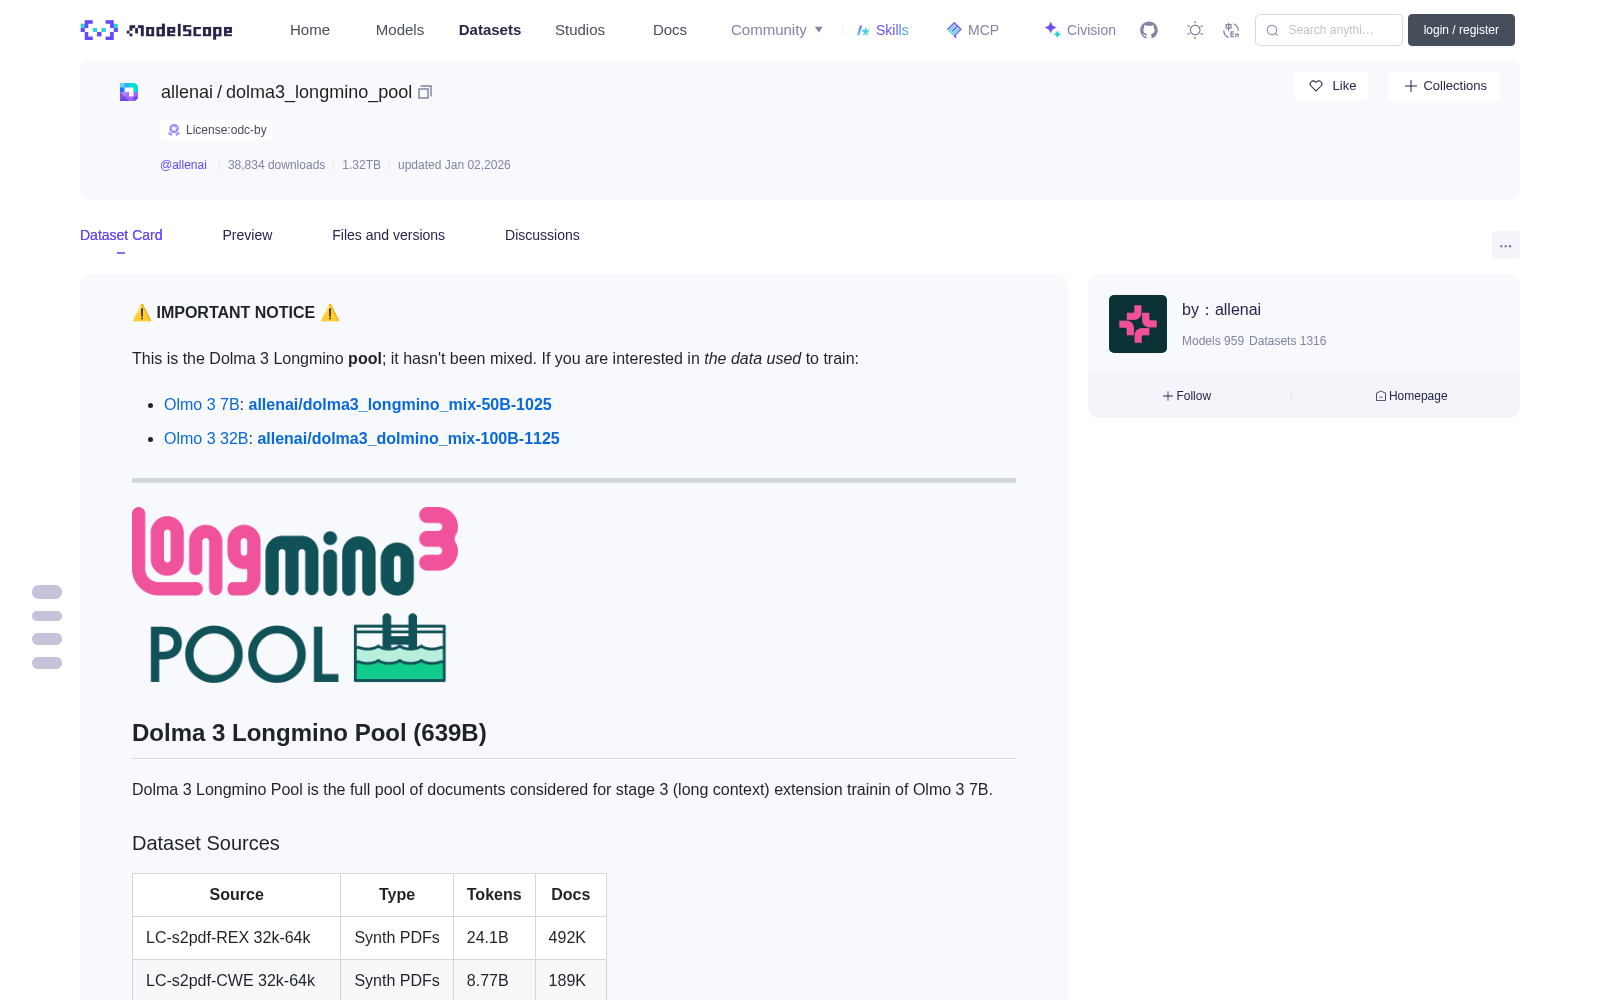Open the ModelScope logo home link
This screenshot has height=1000, width=1600.
click(156, 30)
